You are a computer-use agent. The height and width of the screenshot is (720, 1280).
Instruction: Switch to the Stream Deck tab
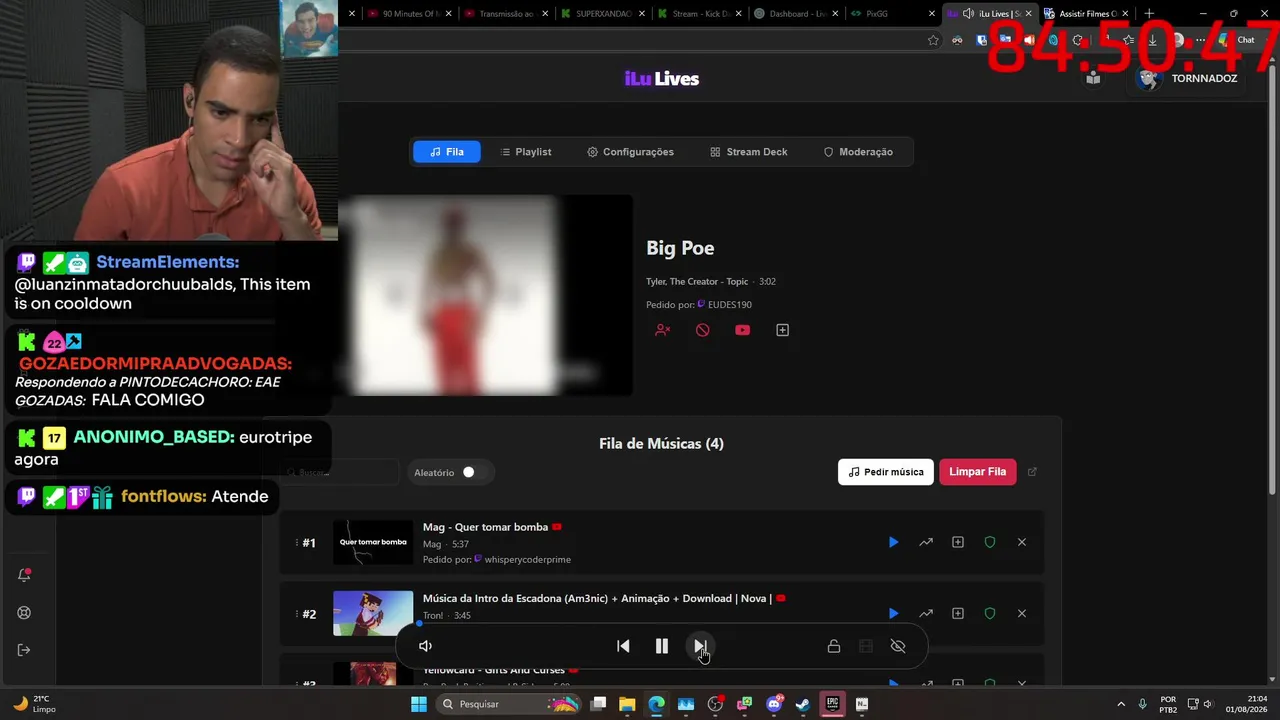[749, 152]
